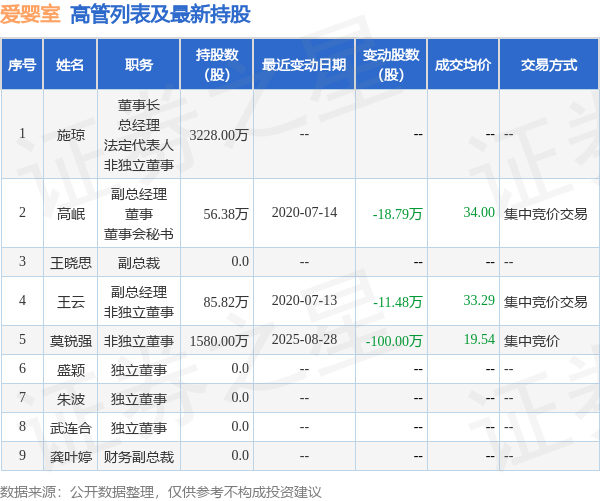Click the 数据来源 footer note
The height and width of the screenshot is (501, 600).
(160, 492)
